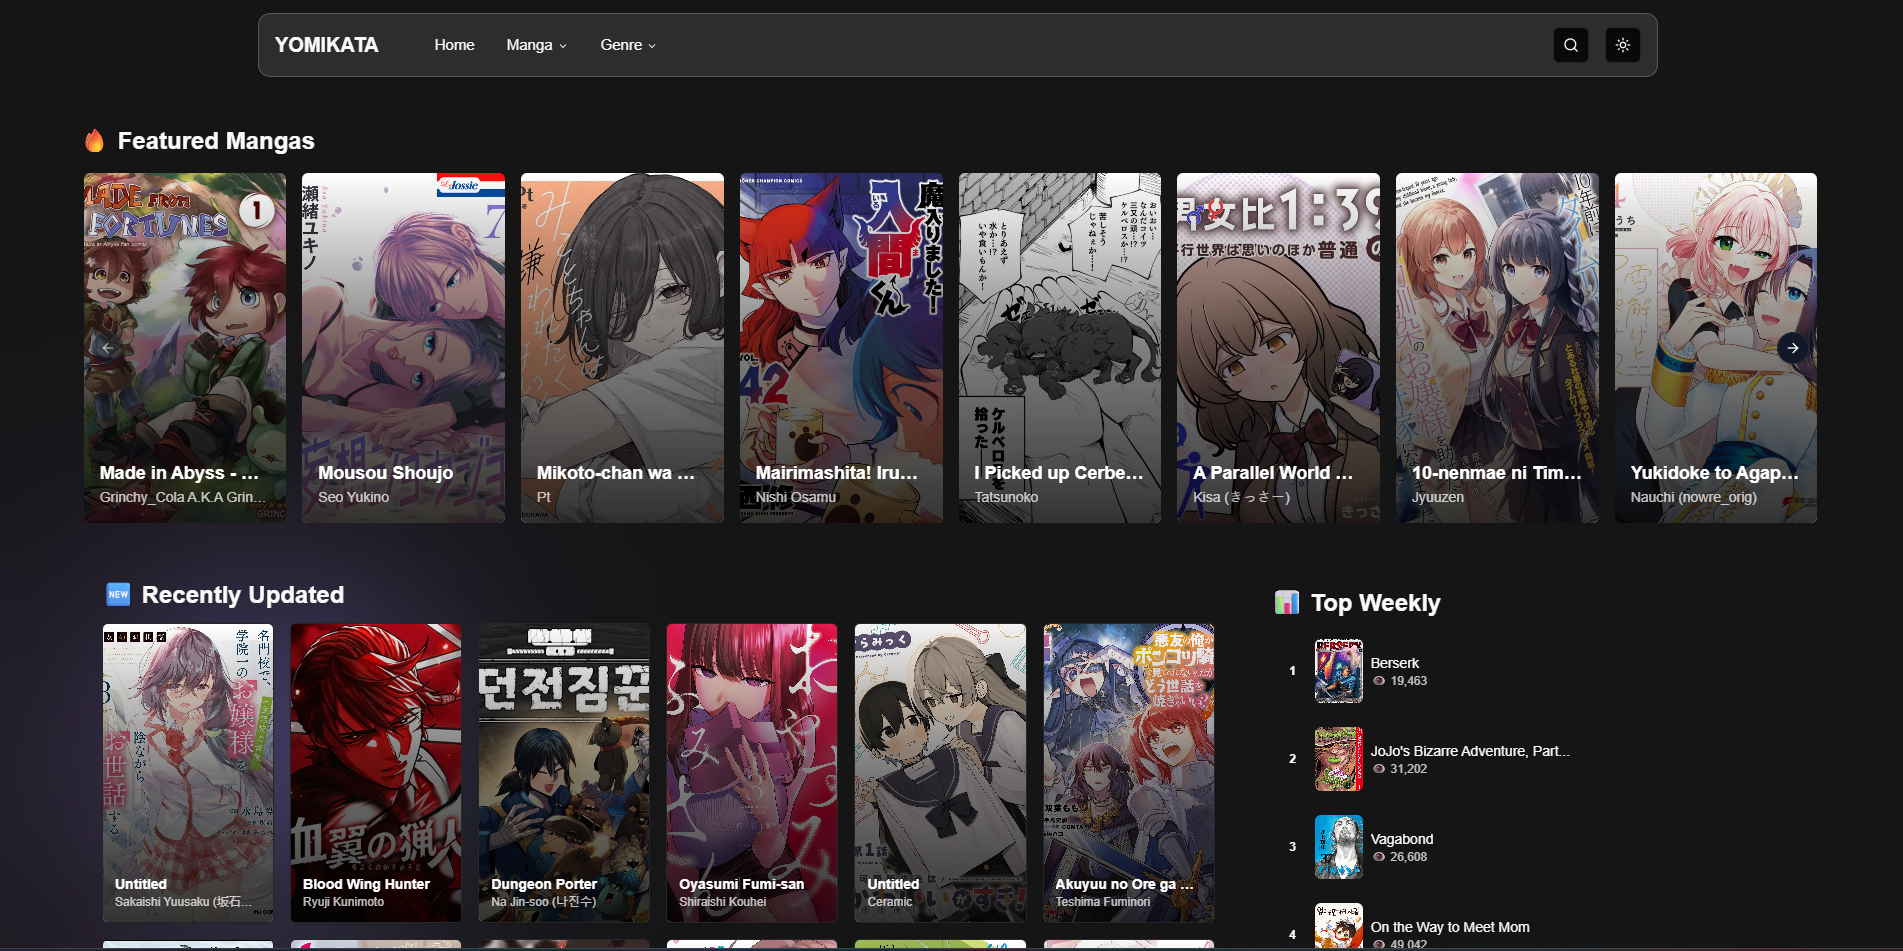Select Blood Wing Hunter in Recently Updated
1903x951 pixels.
click(376, 772)
